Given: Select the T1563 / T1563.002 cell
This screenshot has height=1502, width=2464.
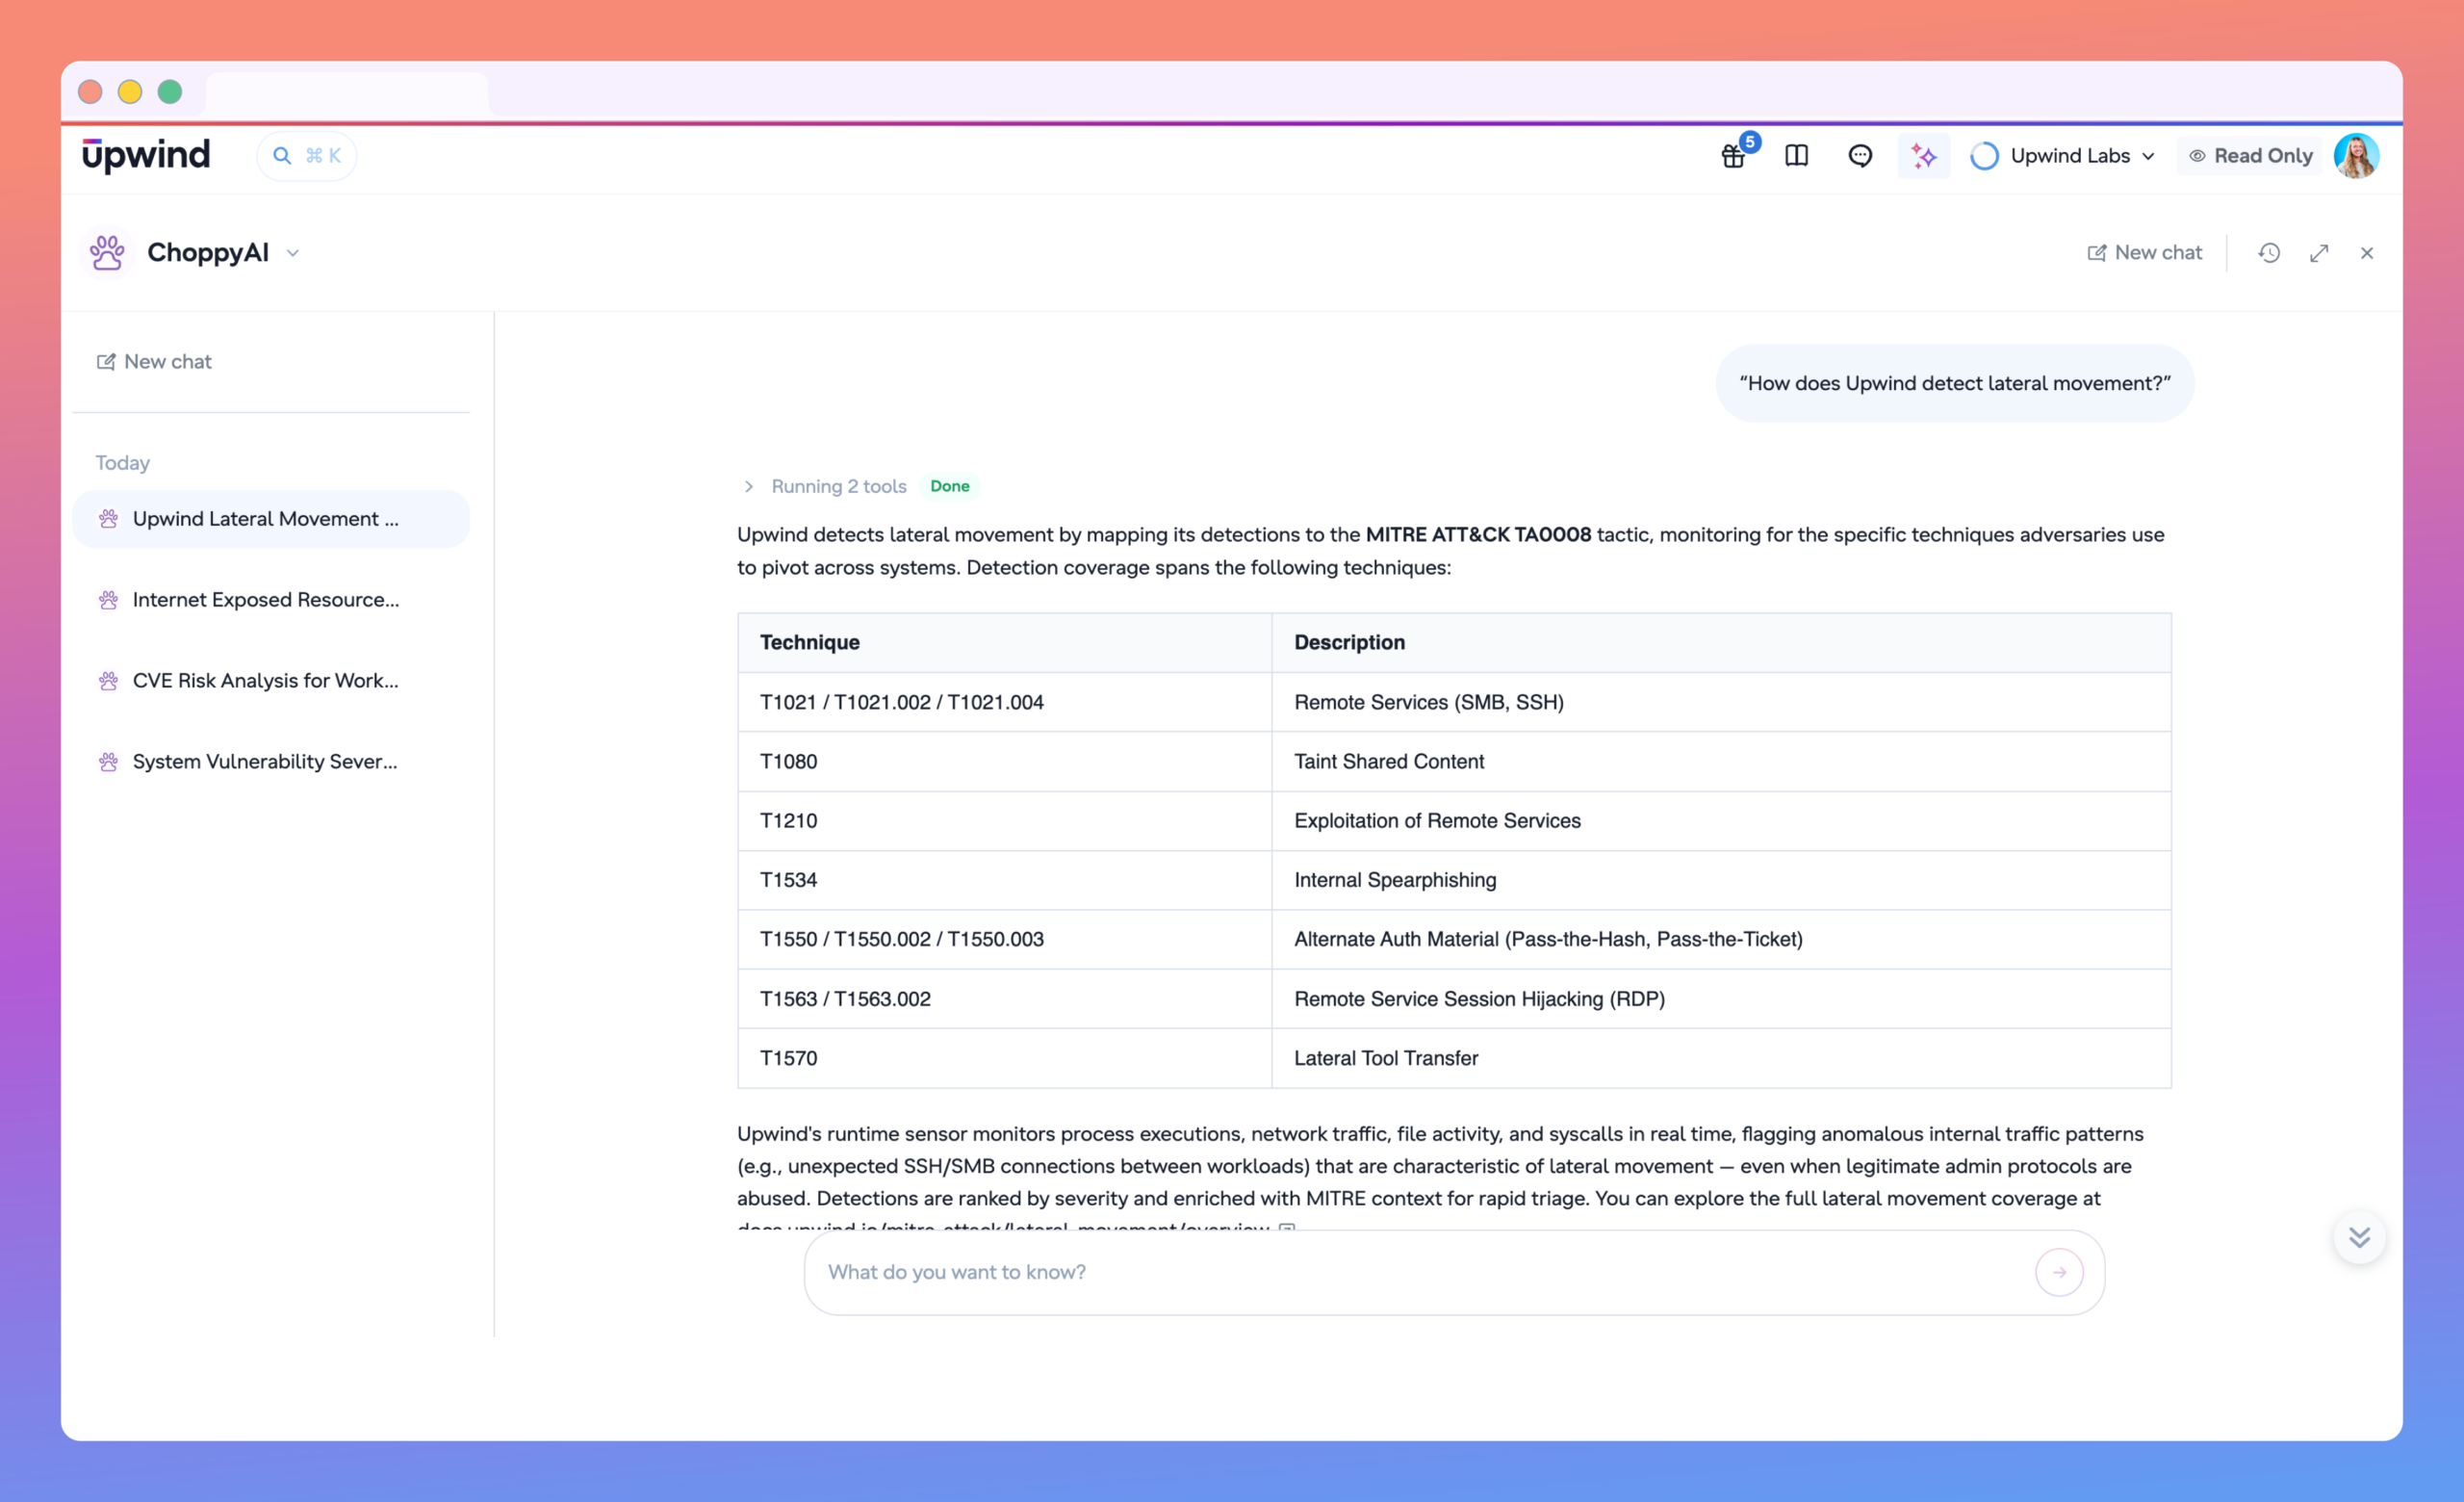Looking at the screenshot, I should [x=1004, y=999].
